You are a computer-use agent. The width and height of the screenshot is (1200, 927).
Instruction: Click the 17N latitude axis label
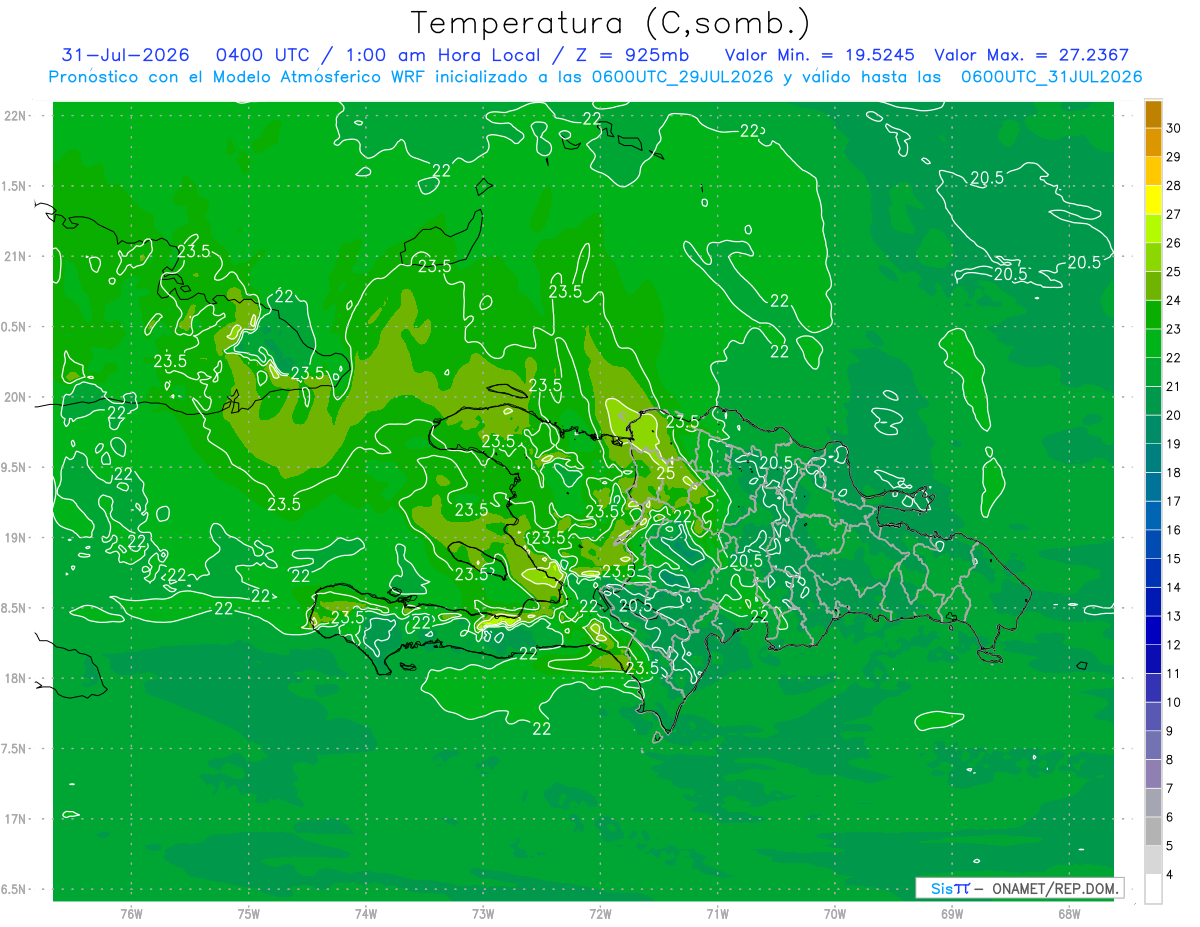coord(15,819)
